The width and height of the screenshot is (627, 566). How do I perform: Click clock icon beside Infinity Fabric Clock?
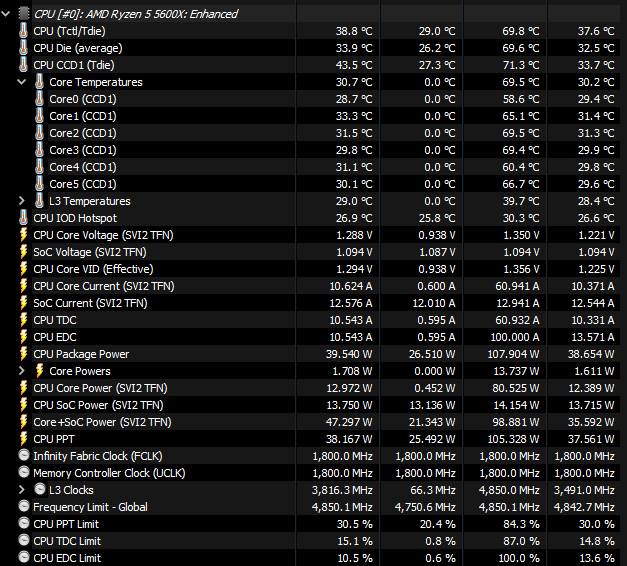pyautogui.click(x=24, y=455)
